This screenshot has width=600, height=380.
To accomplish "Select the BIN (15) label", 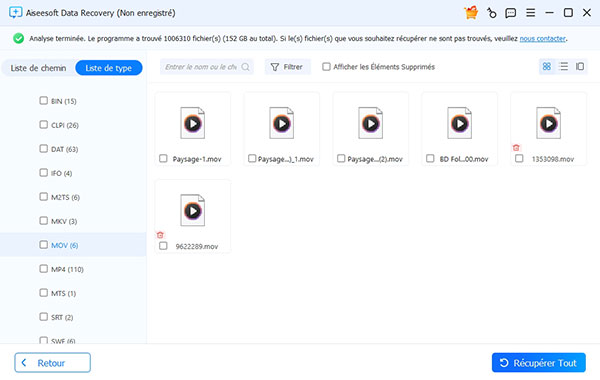I will [x=64, y=101].
